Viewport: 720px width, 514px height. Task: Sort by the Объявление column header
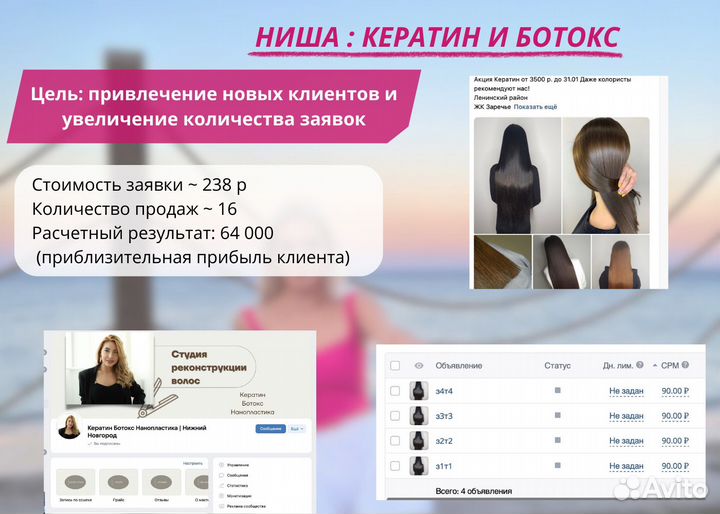[459, 366]
